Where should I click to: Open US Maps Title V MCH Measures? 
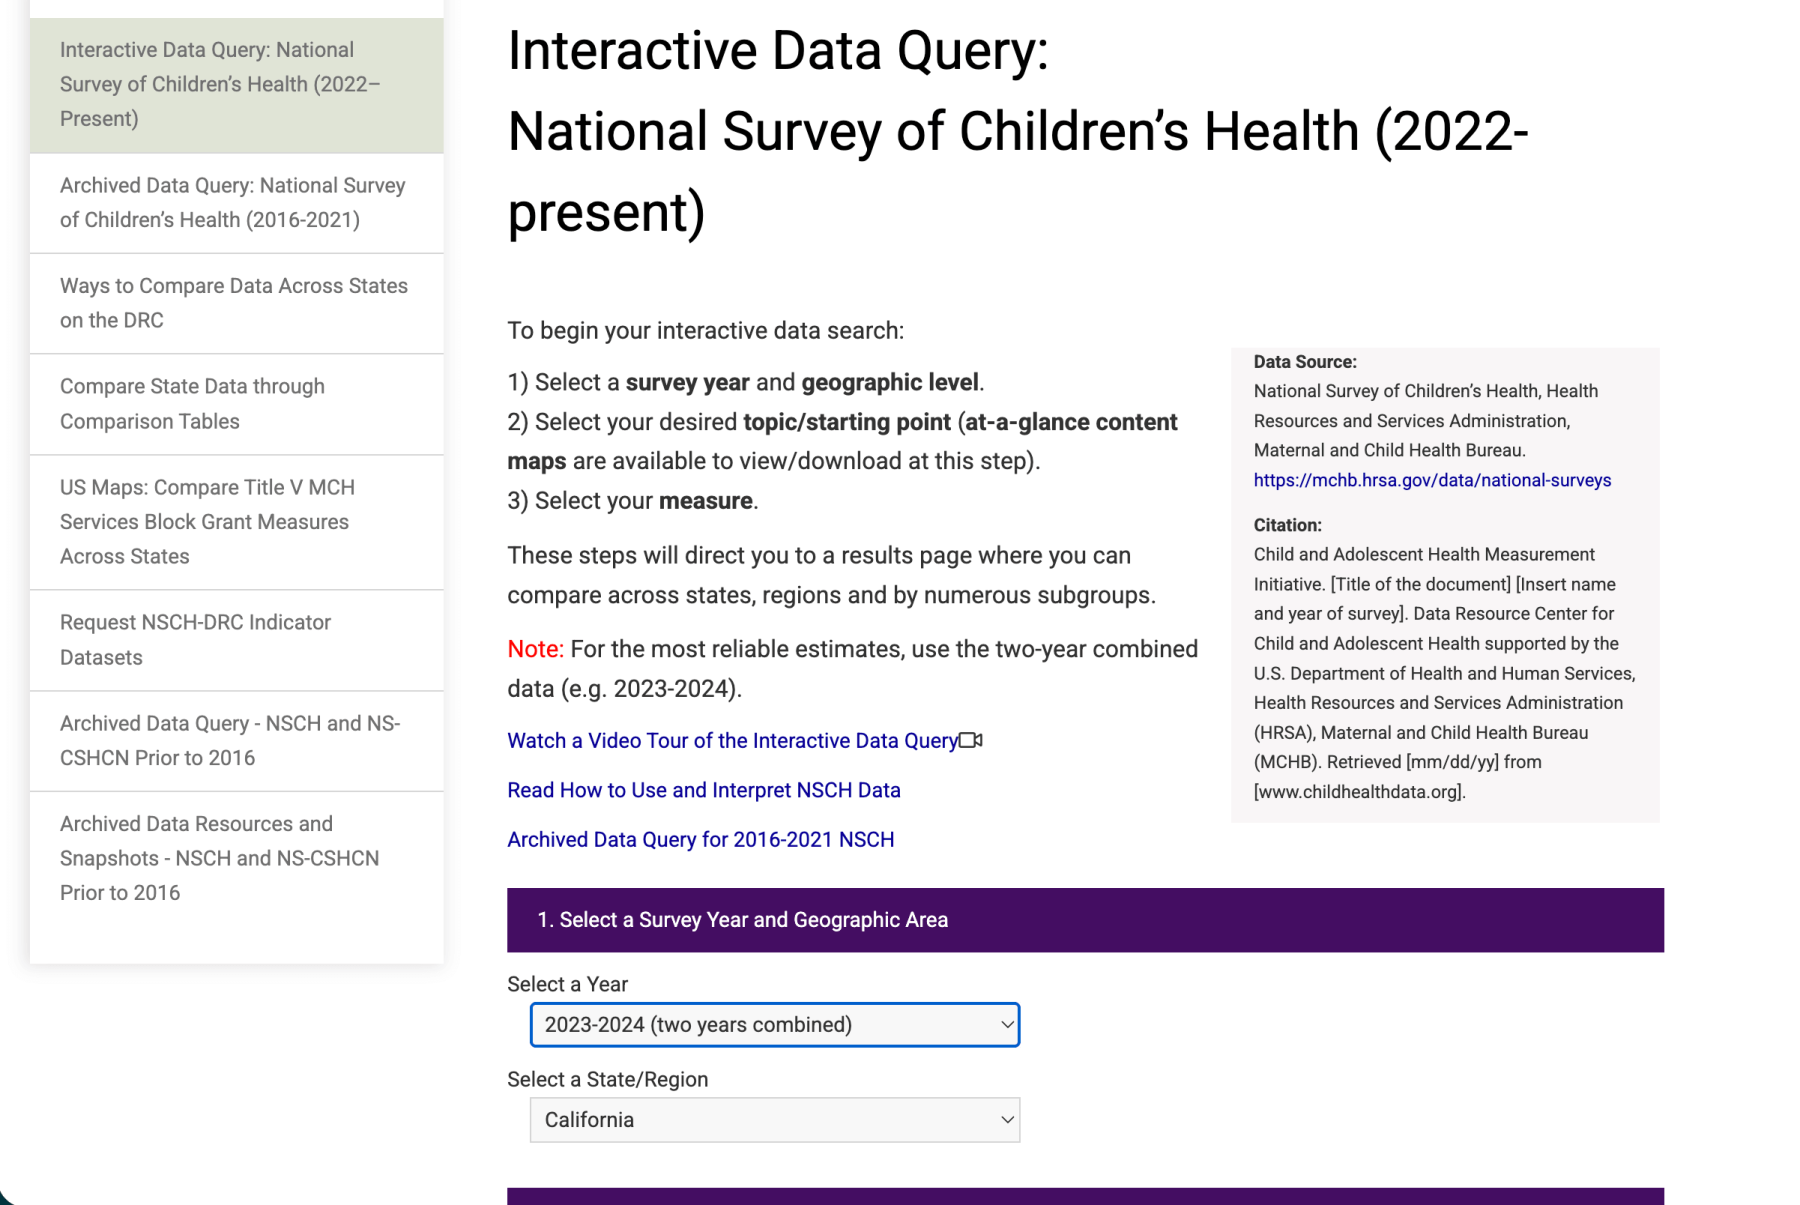click(x=237, y=522)
